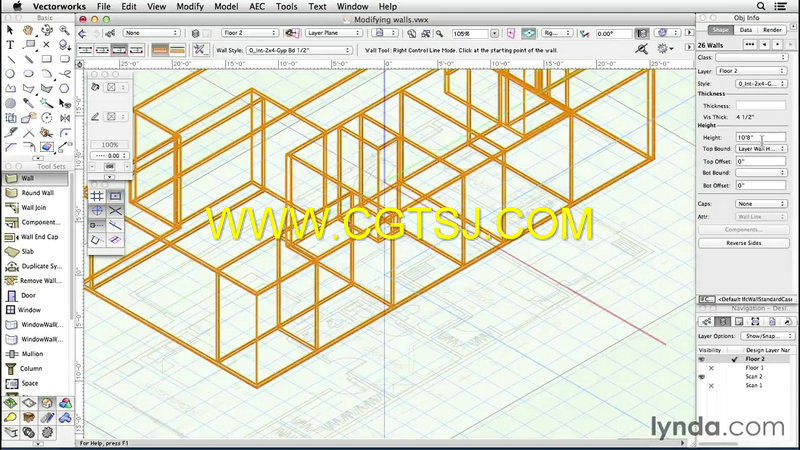Click the Height field in Obj Info

(761, 137)
